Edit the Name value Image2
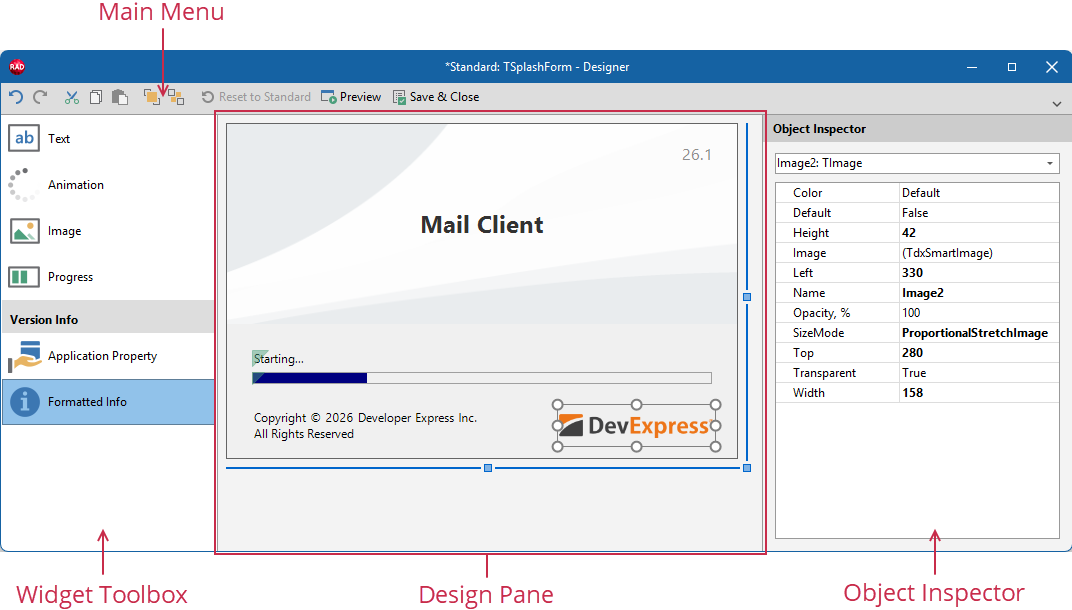The width and height of the screenshot is (1072, 610). (x=978, y=293)
